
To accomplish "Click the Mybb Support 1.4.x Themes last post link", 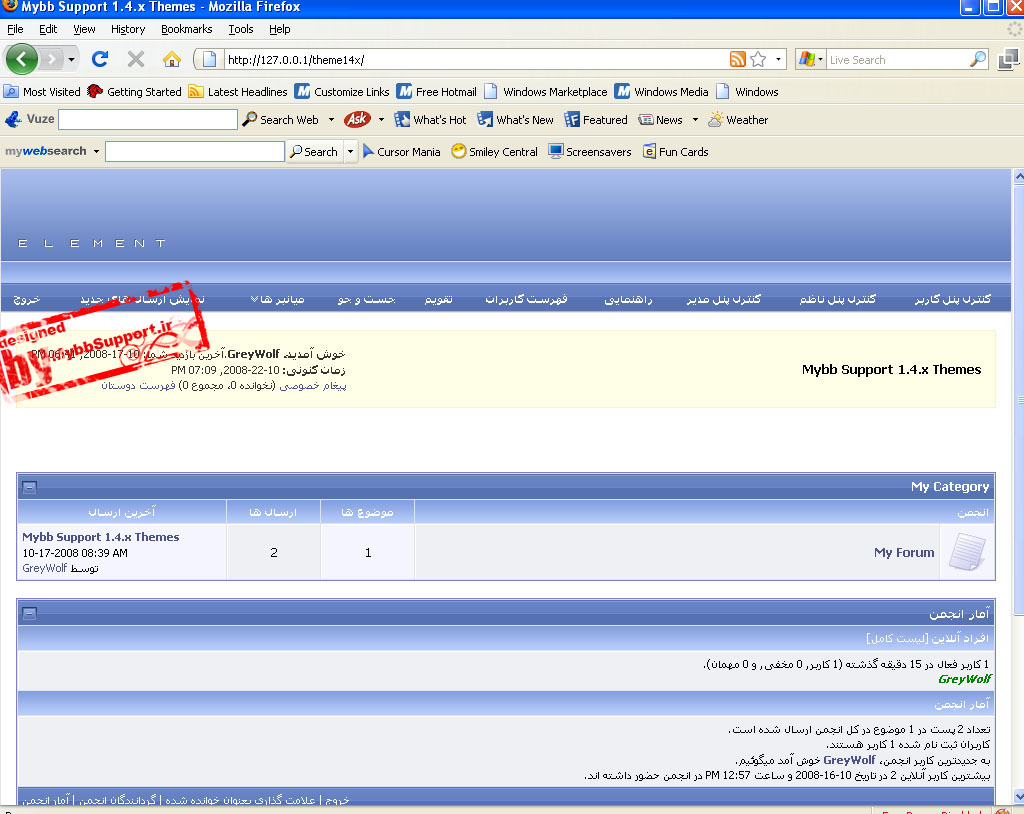I will point(100,537).
